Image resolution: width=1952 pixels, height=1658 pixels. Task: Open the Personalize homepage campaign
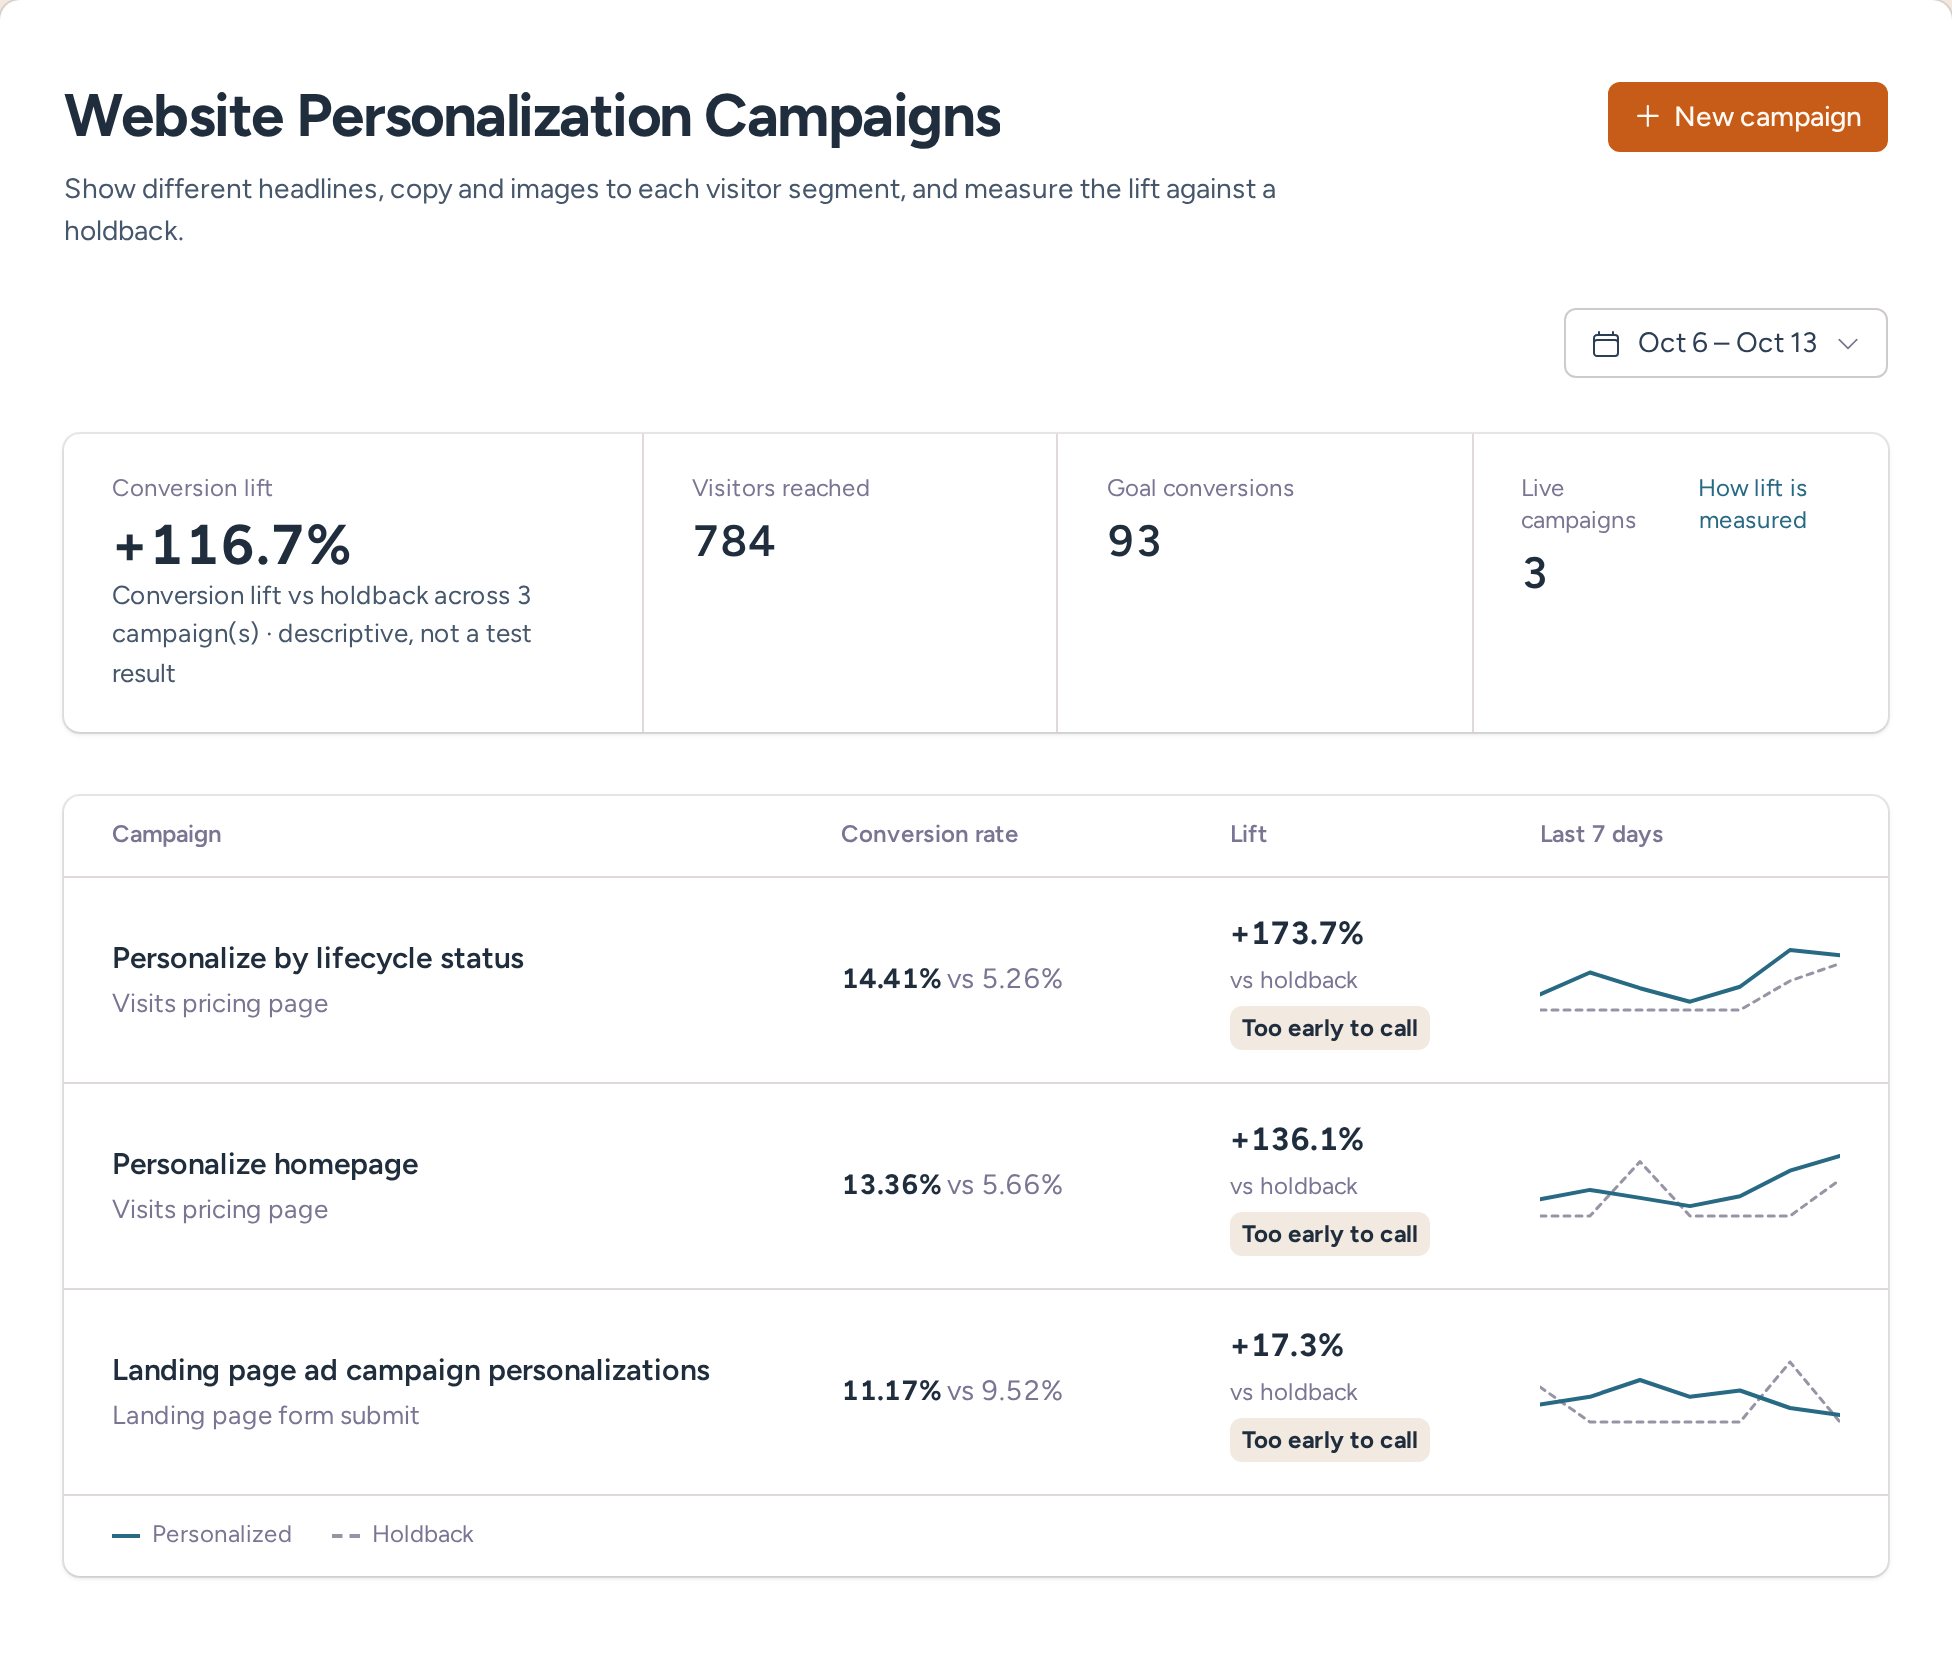click(x=265, y=1164)
